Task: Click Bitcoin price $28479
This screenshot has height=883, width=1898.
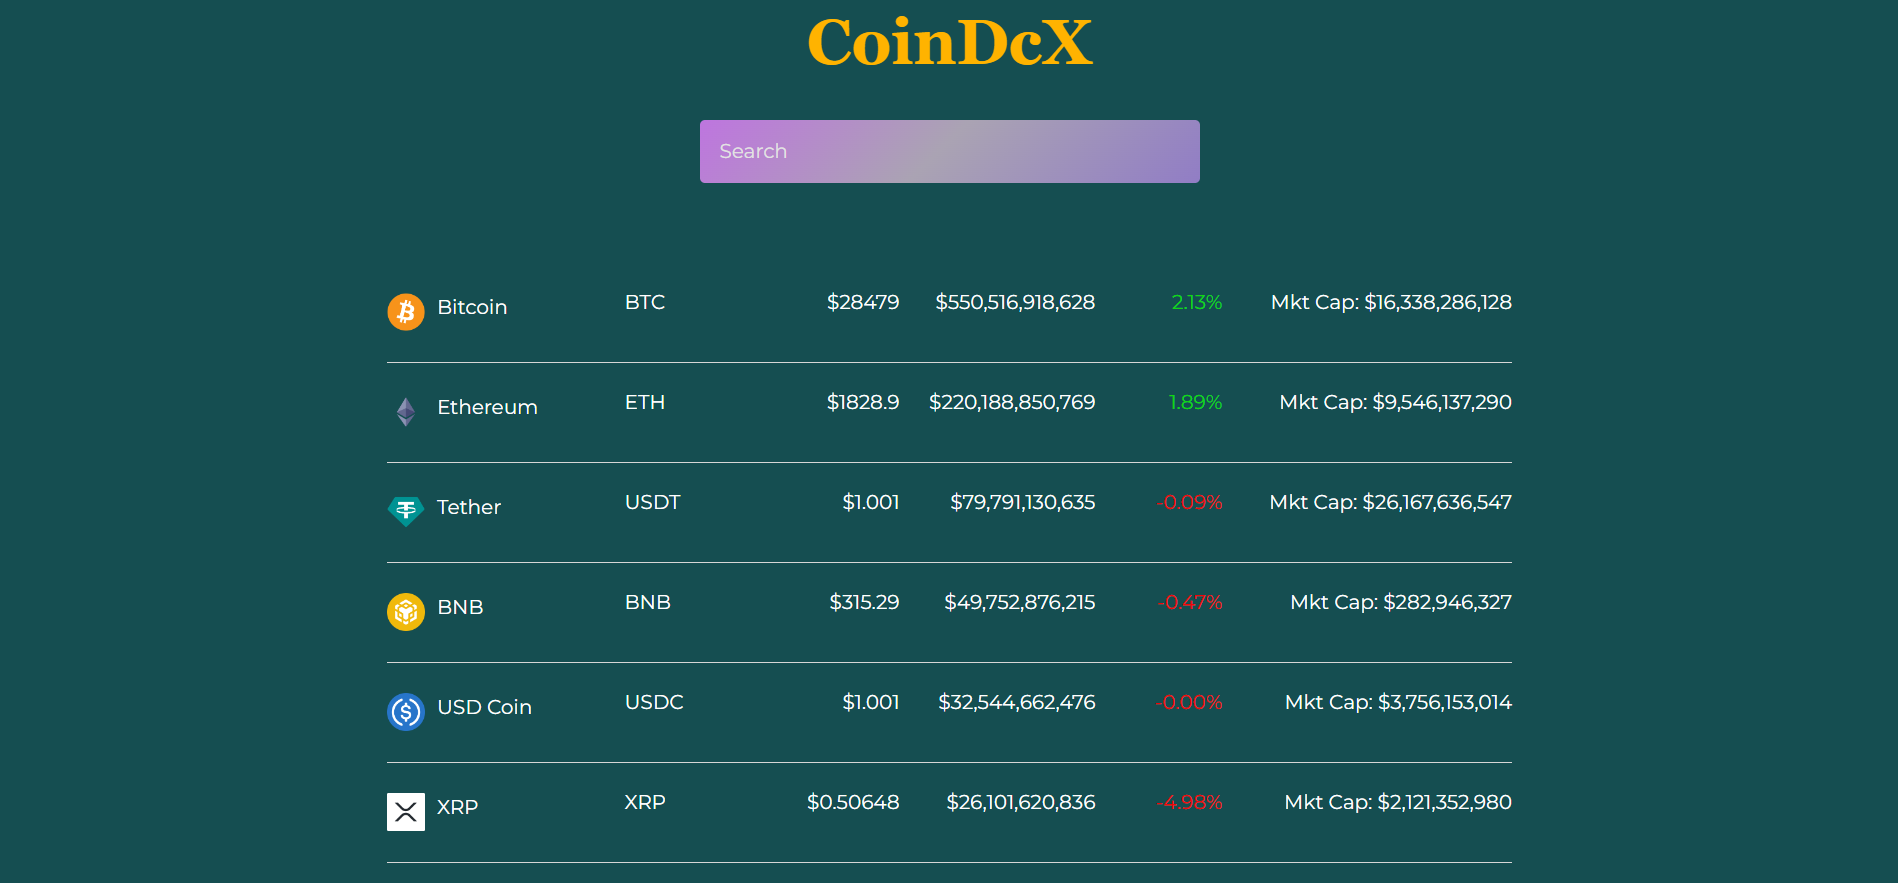Action: pyautogui.click(x=863, y=302)
